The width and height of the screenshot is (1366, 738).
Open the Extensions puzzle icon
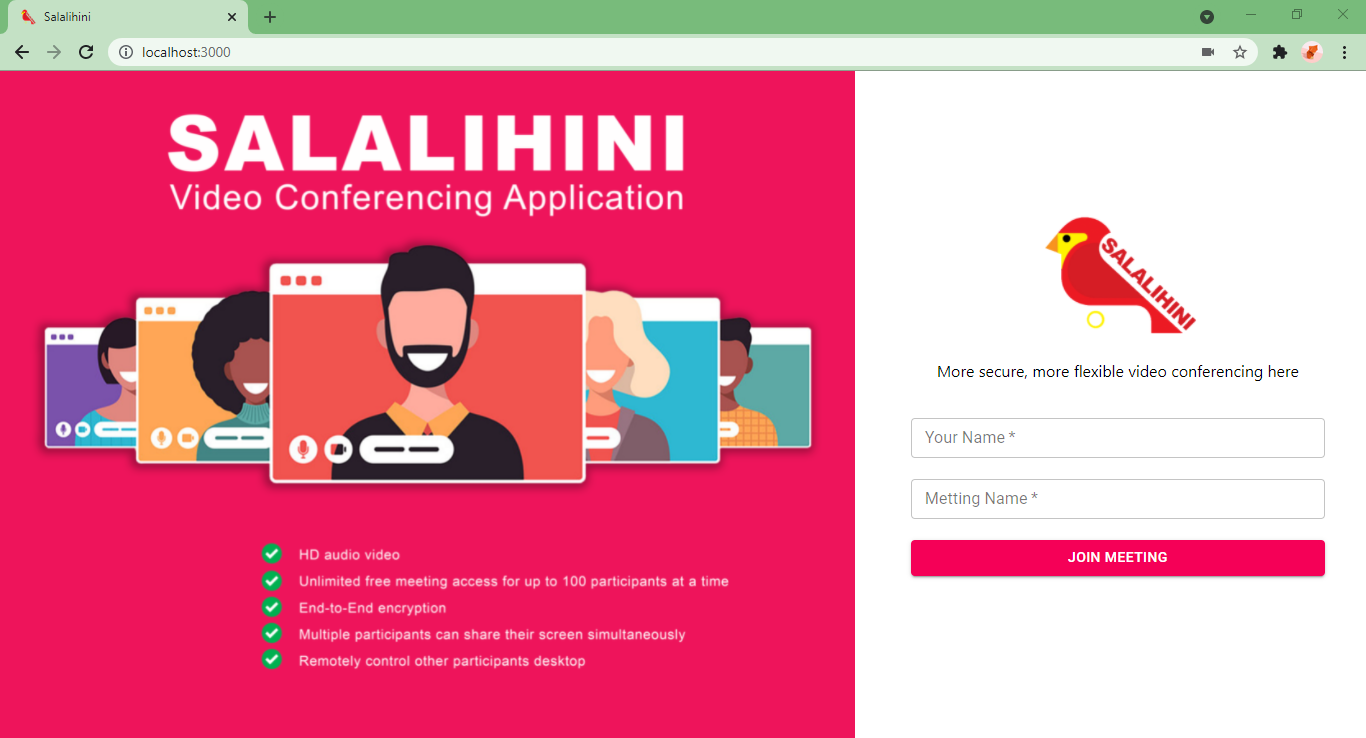(x=1279, y=52)
